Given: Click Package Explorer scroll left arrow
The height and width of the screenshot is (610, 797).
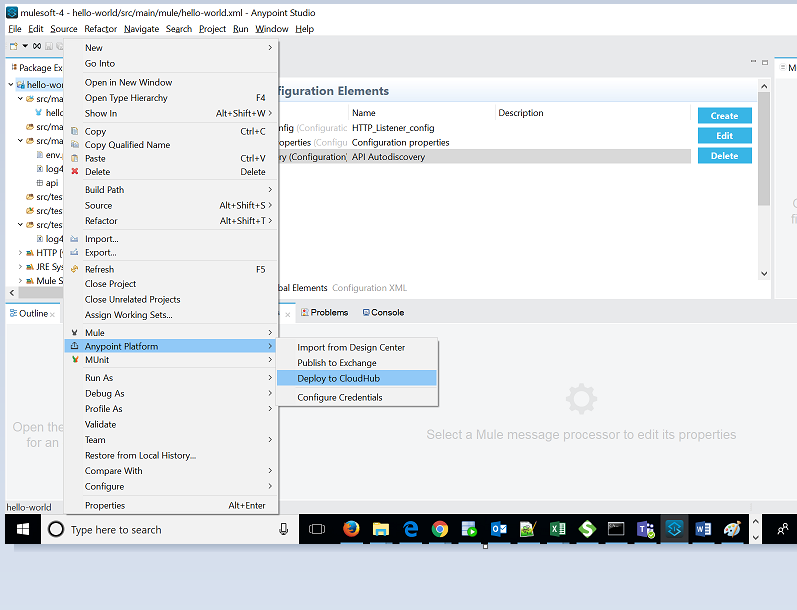Looking at the screenshot, I should 12,292.
